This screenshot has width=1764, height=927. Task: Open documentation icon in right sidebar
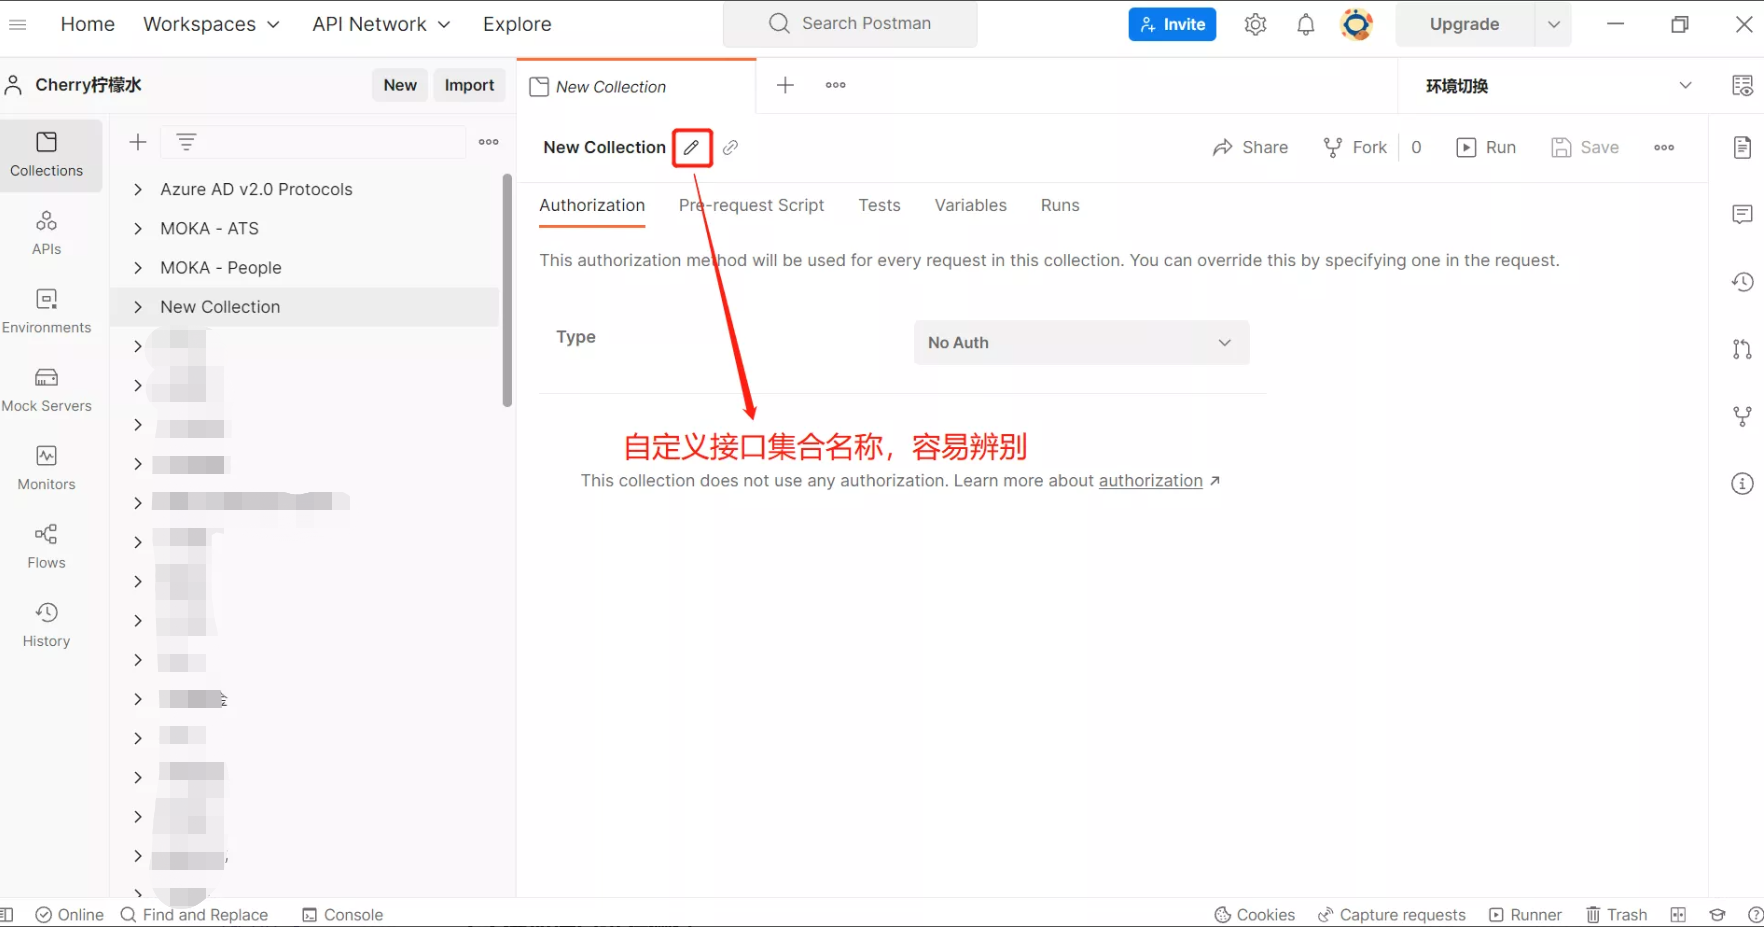click(1742, 147)
